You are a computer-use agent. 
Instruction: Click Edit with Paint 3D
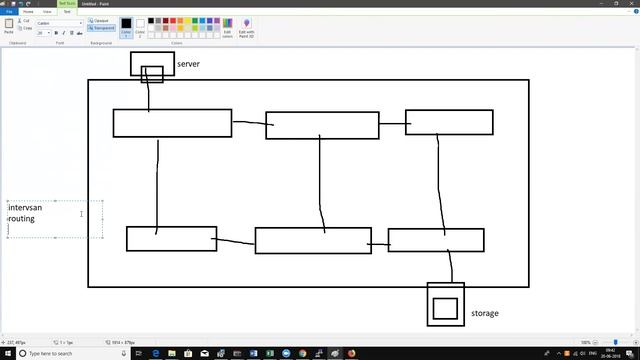(247, 28)
